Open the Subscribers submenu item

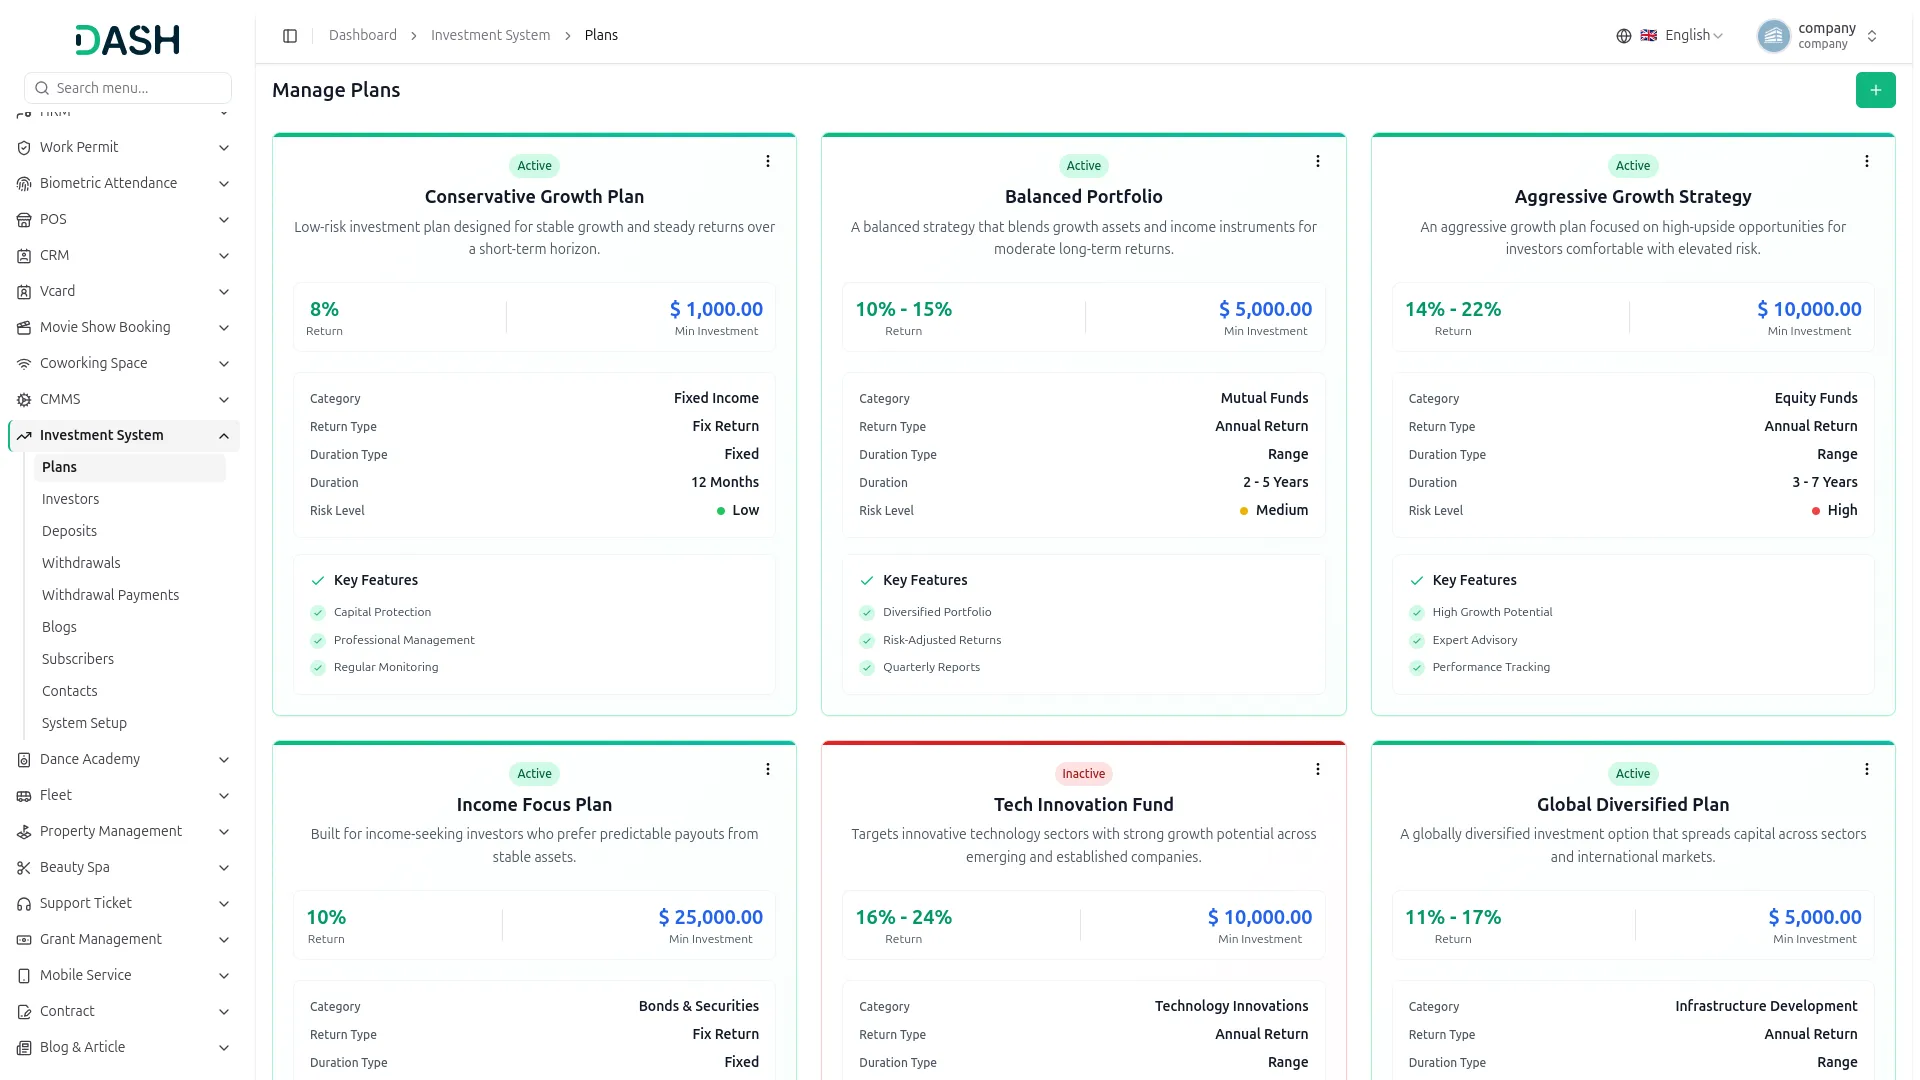tap(130, 659)
